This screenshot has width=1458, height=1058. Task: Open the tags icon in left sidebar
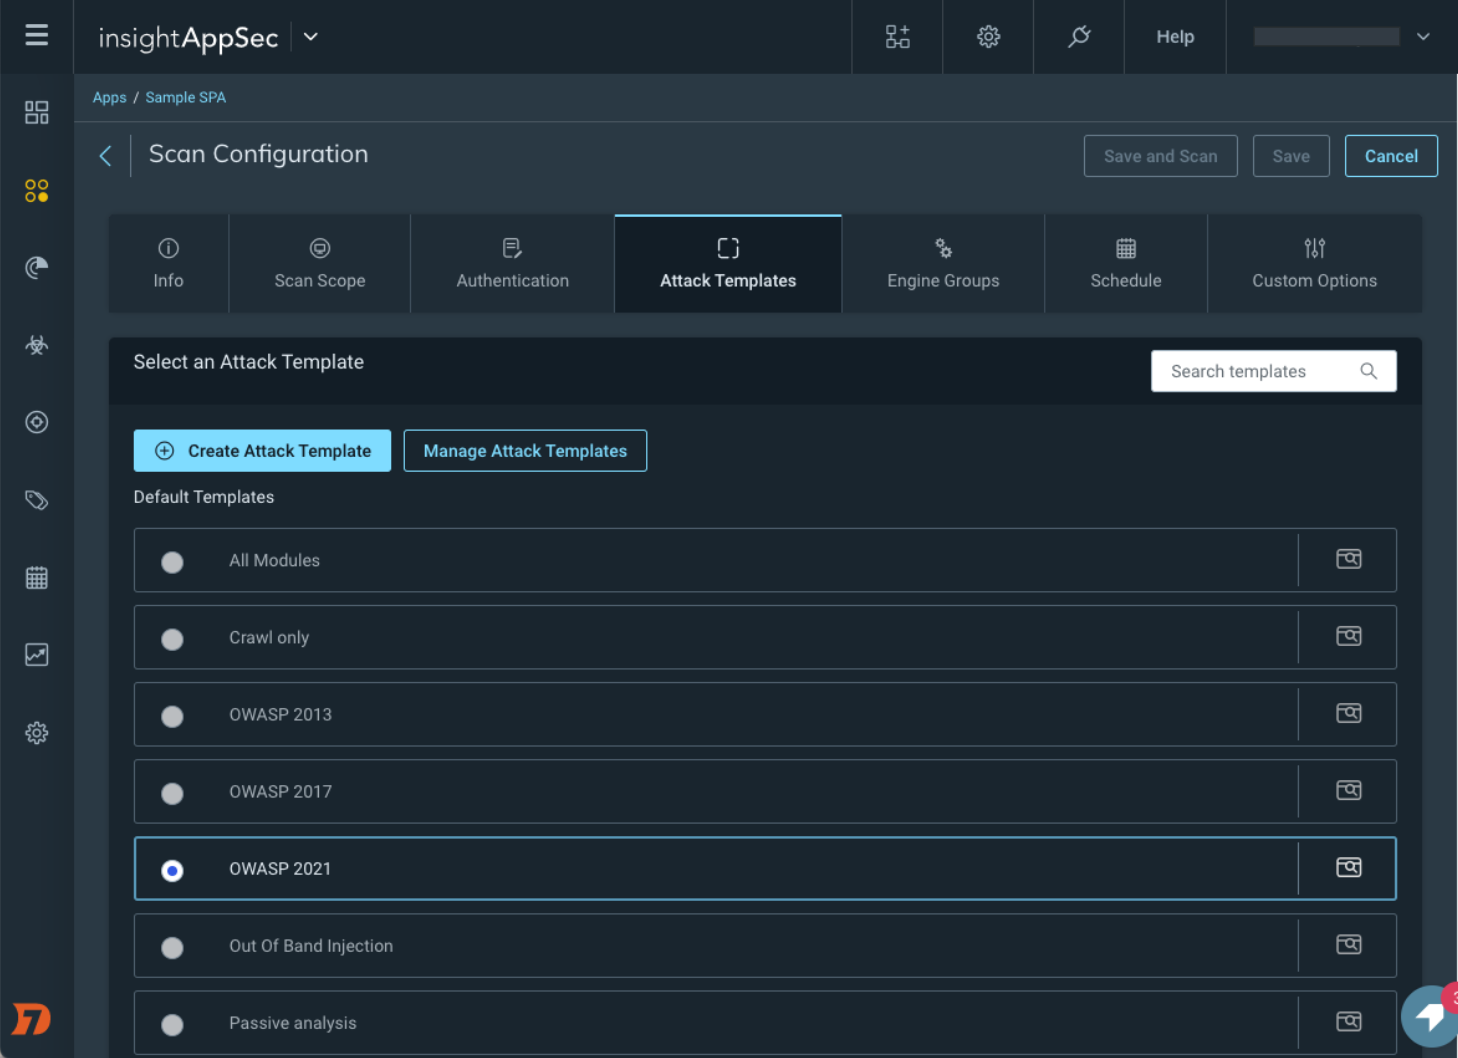coord(37,500)
